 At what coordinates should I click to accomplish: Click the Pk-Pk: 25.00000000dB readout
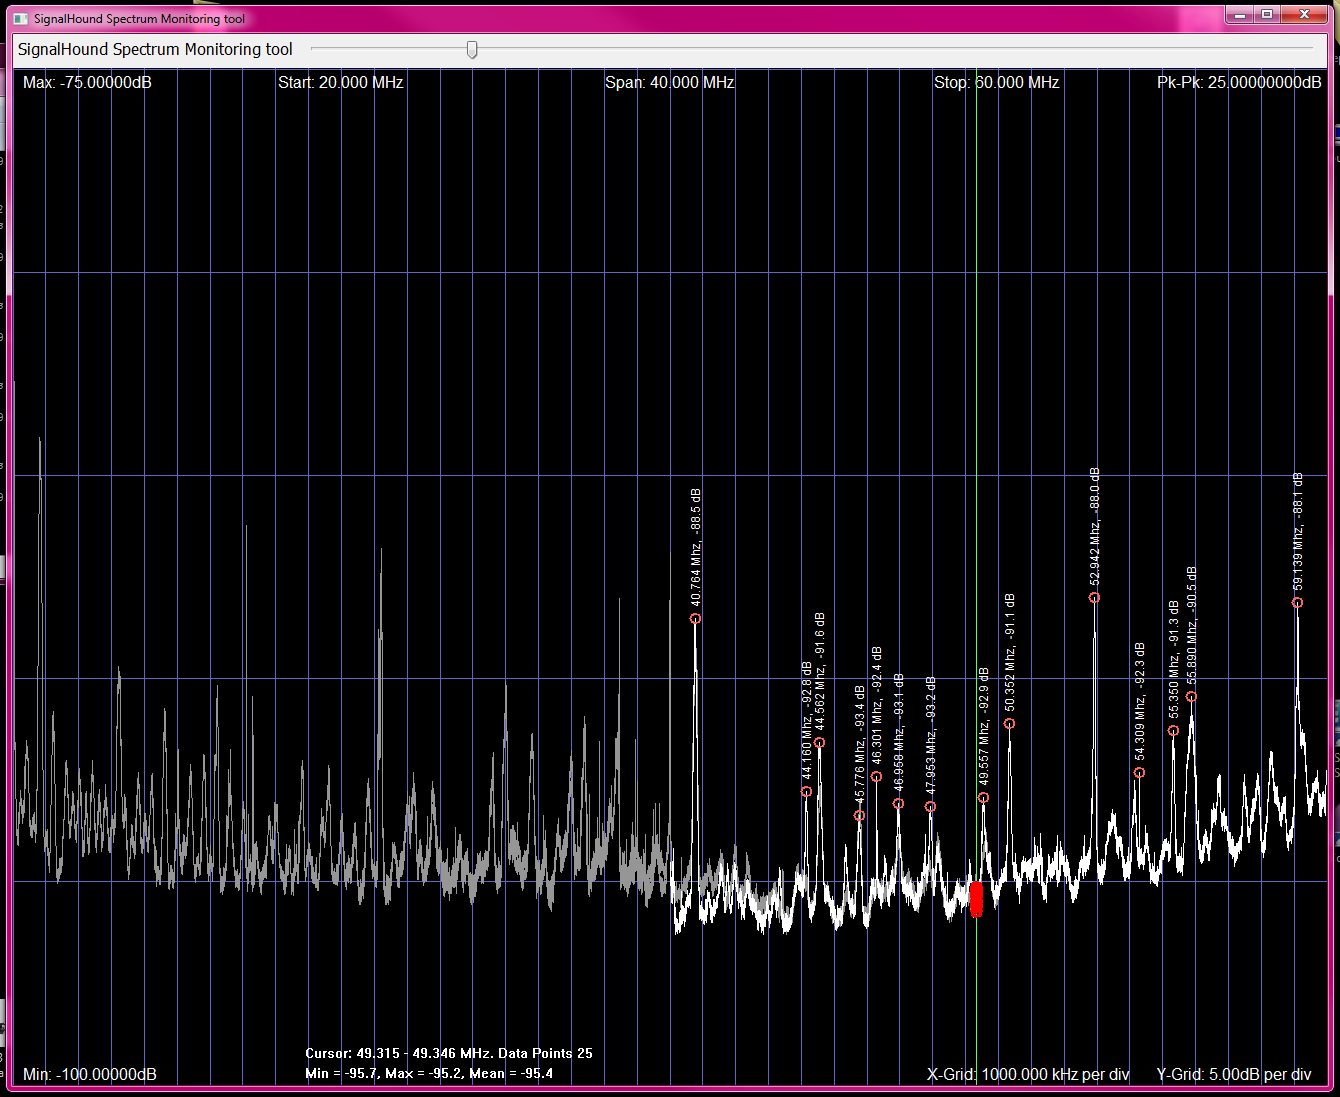click(x=1239, y=82)
